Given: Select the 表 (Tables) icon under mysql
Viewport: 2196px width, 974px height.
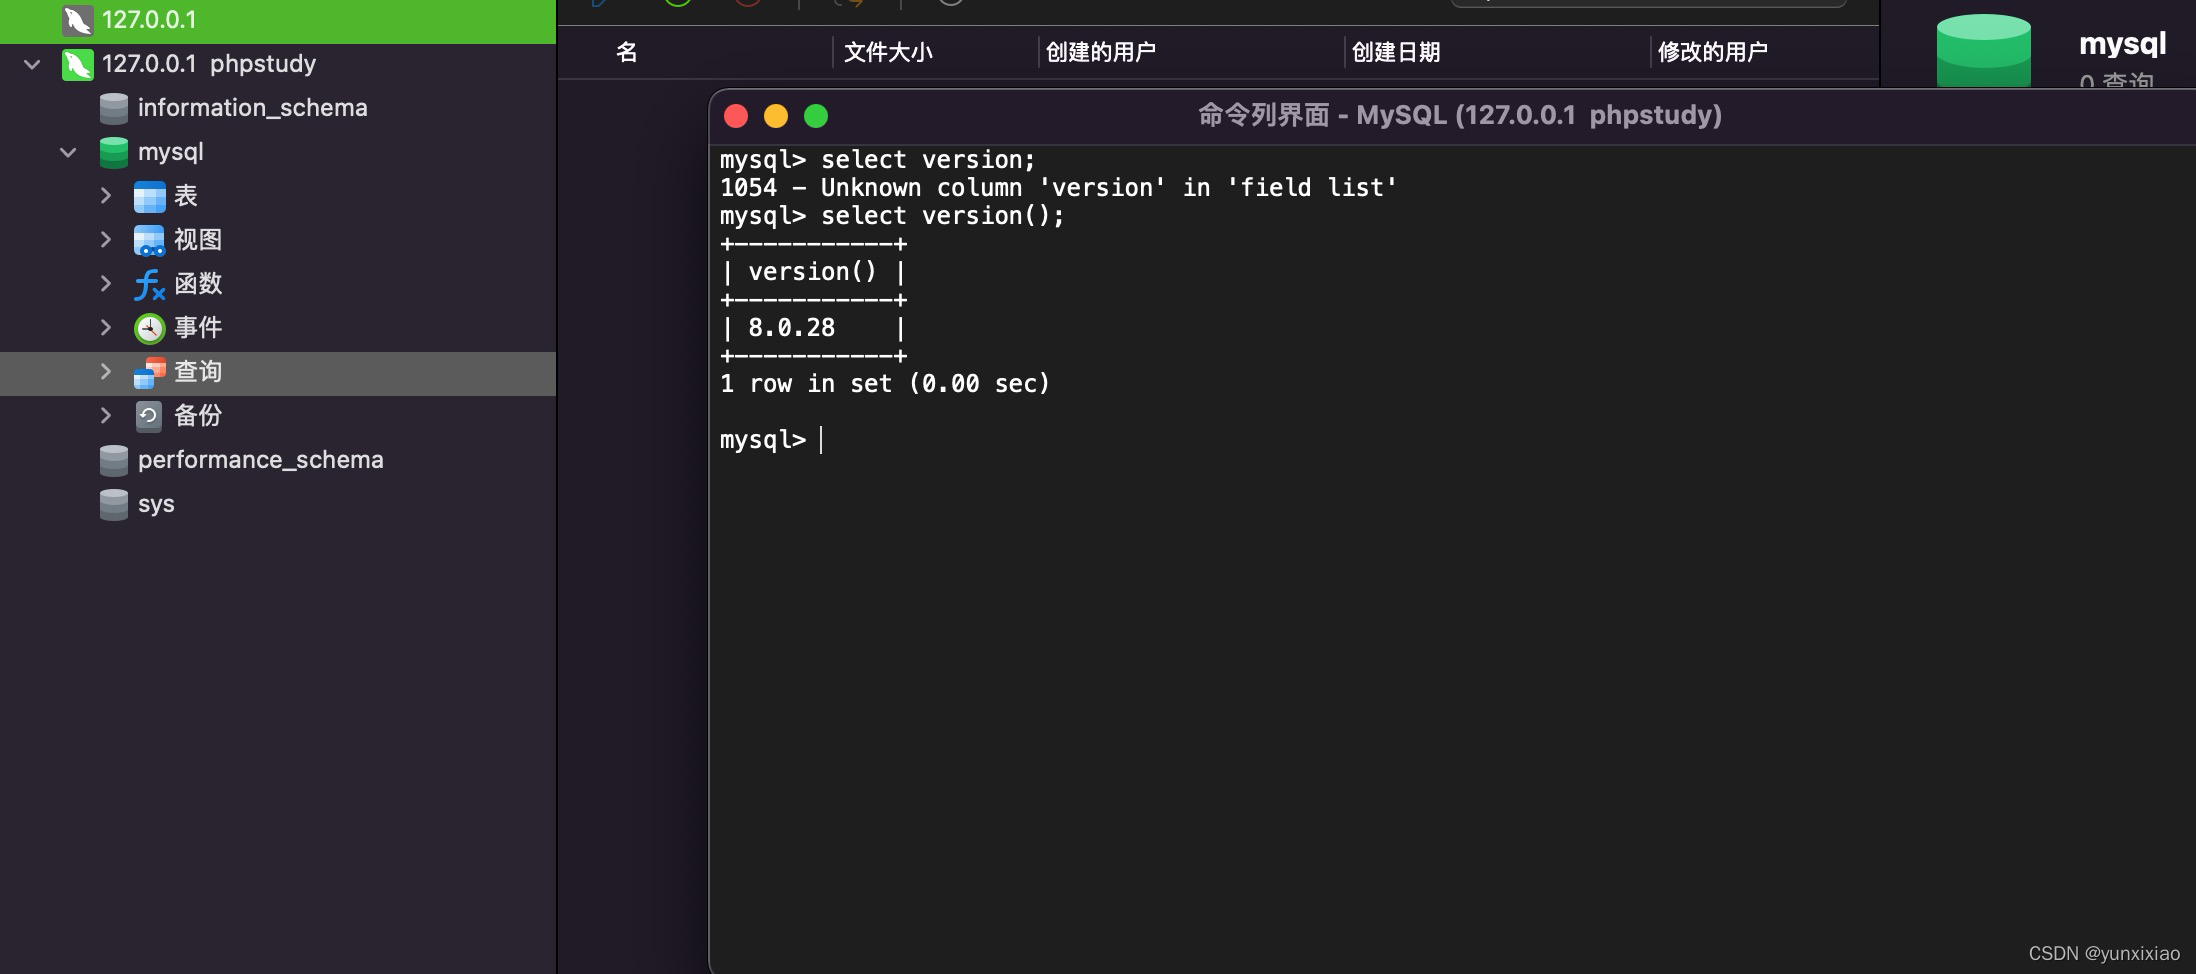Looking at the screenshot, I should 149,196.
